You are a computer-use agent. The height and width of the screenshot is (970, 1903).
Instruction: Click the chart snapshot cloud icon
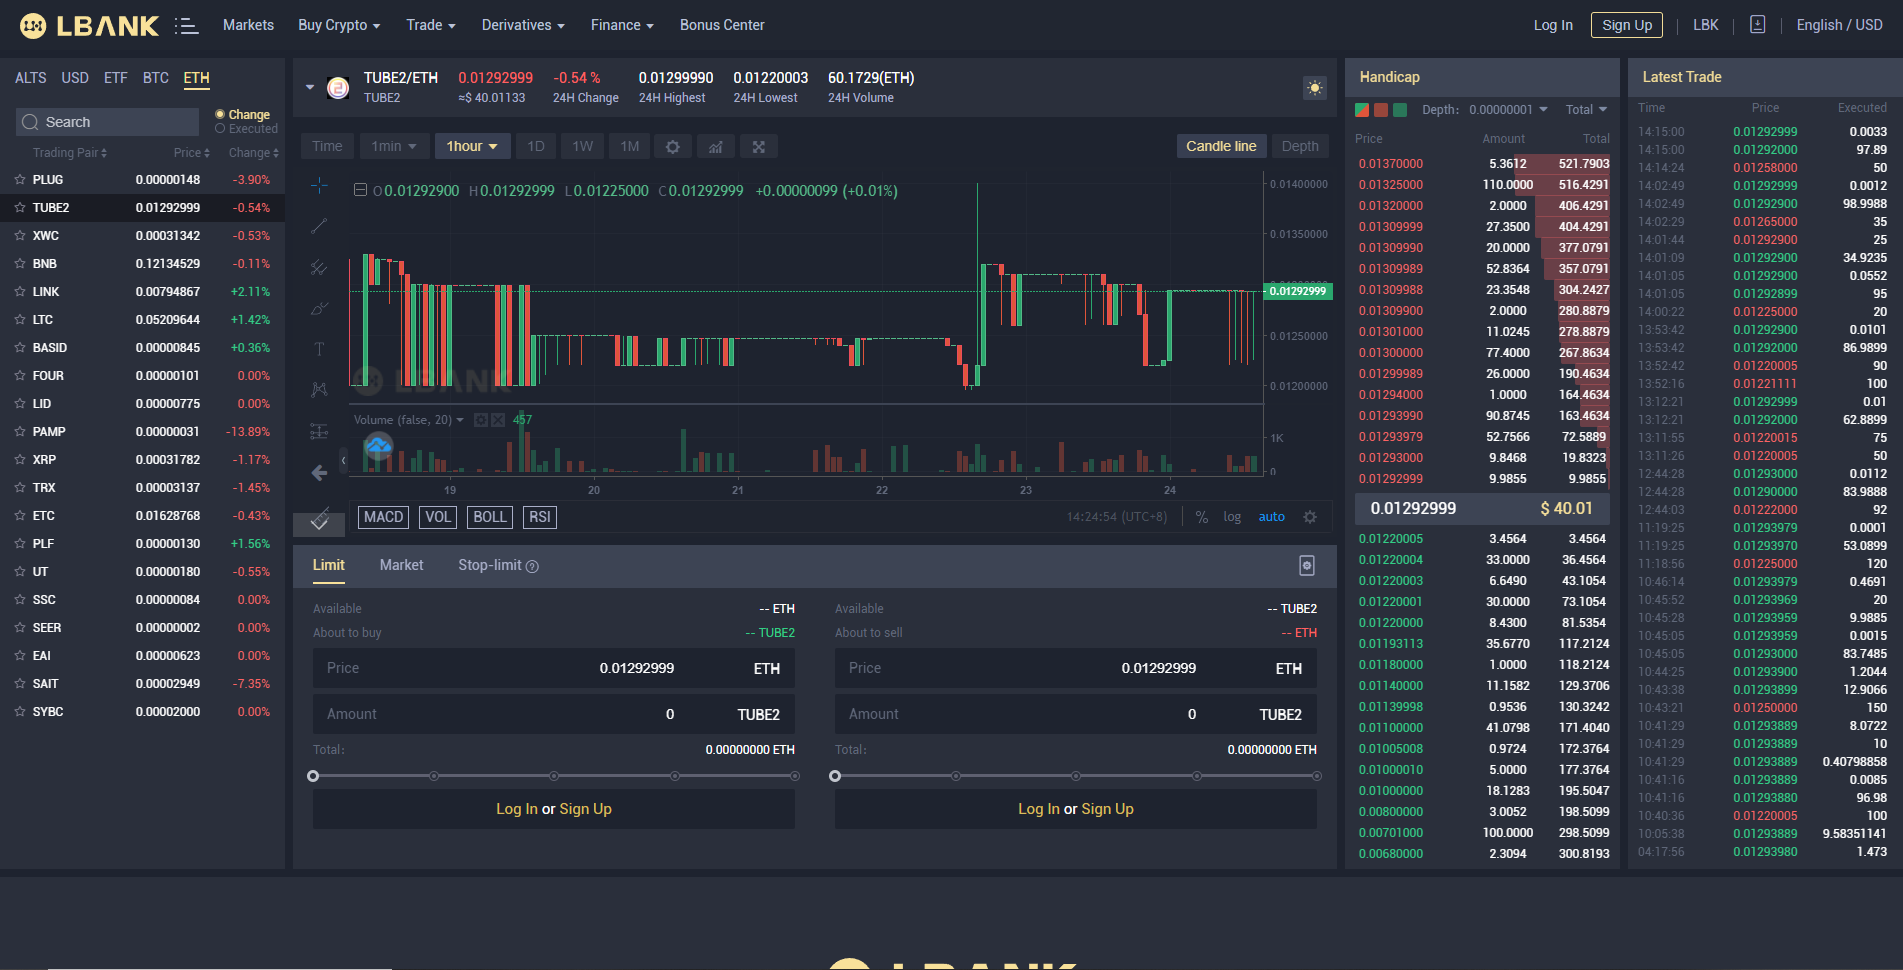click(378, 447)
